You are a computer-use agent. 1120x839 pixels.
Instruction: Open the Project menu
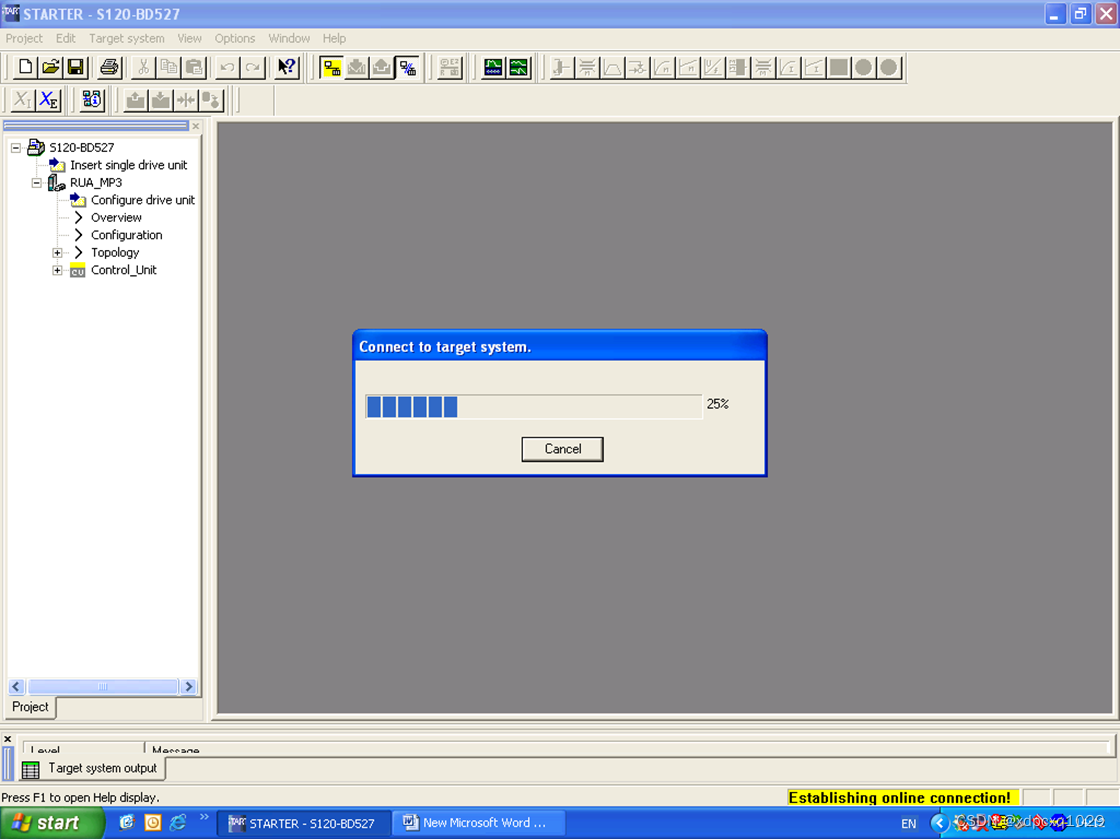click(x=24, y=39)
